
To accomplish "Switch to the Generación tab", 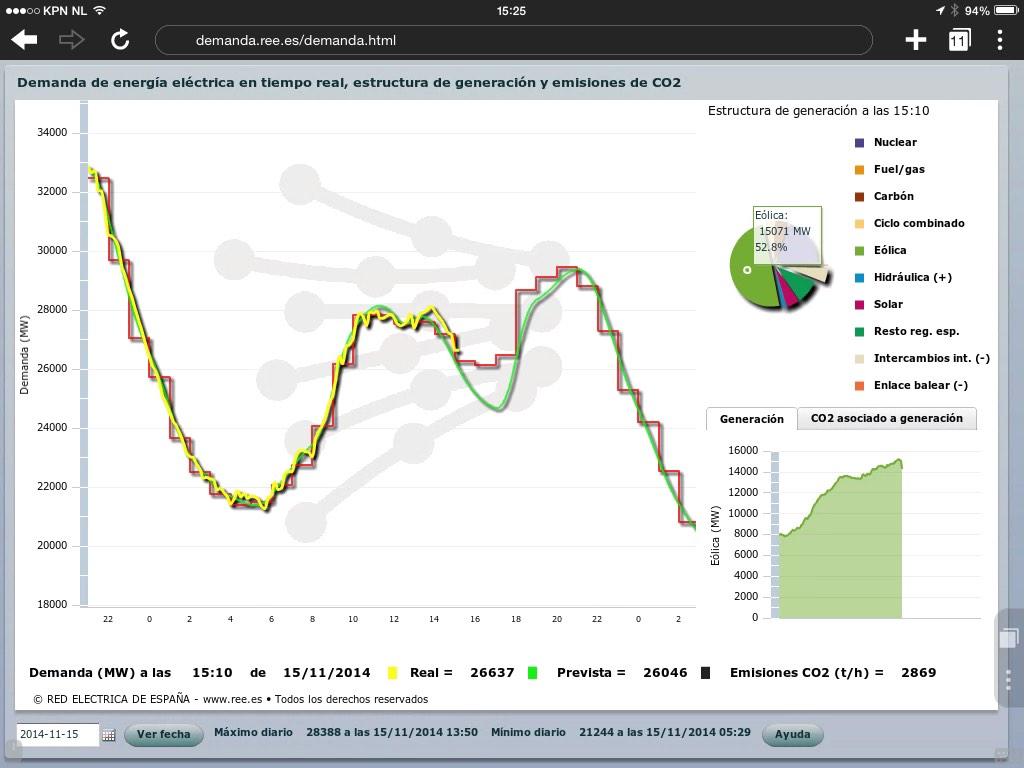I will 752,419.
